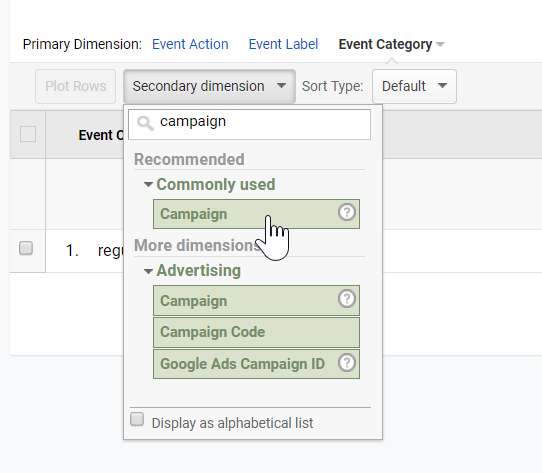
Task: Open help icon for Advertising Campaign
Action: pyautogui.click(x=347, y=298)
